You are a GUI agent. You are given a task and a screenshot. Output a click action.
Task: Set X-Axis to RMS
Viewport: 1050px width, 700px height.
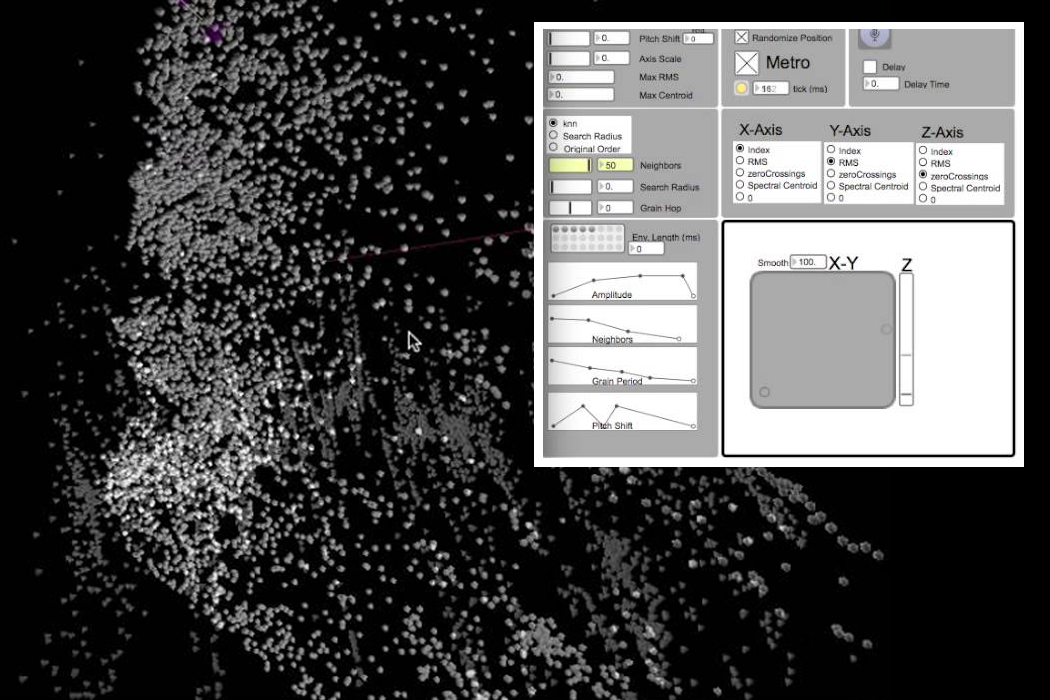pyautogui.click(x=738, y=160)
